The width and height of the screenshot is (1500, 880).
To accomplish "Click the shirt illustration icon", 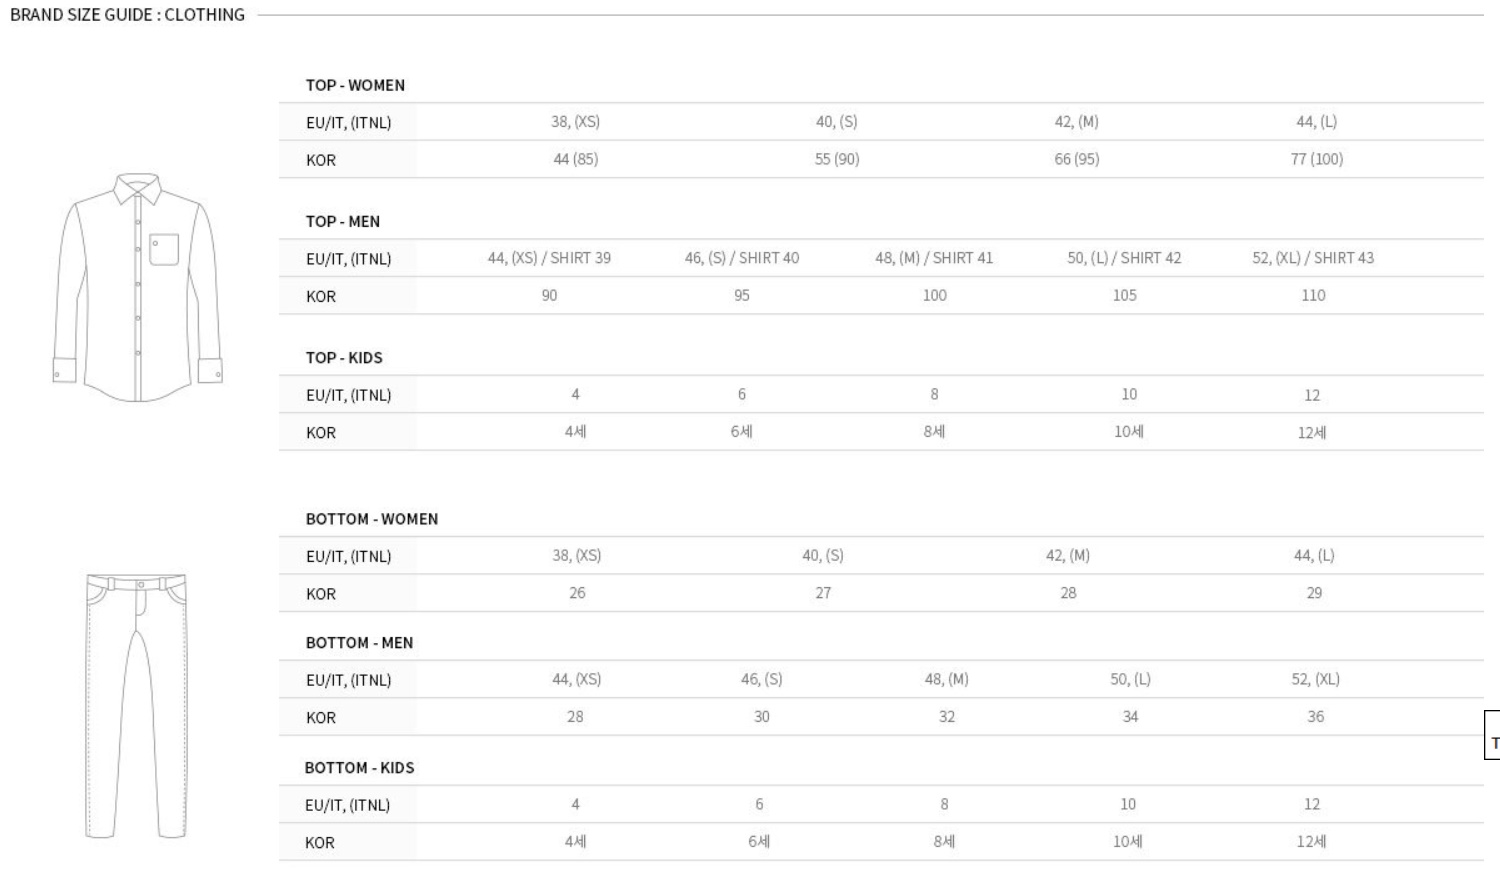I will 138,288.
